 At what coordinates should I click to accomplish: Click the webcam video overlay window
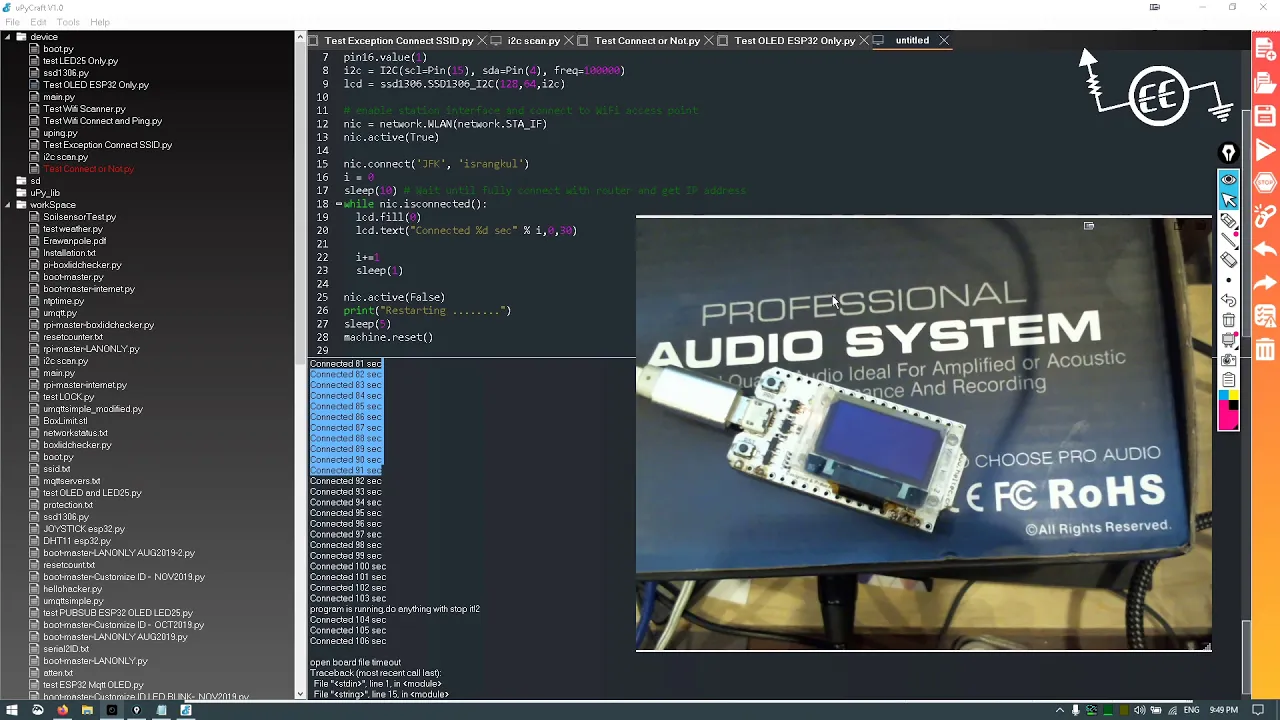pyautogui.click(x=923, y=434)
